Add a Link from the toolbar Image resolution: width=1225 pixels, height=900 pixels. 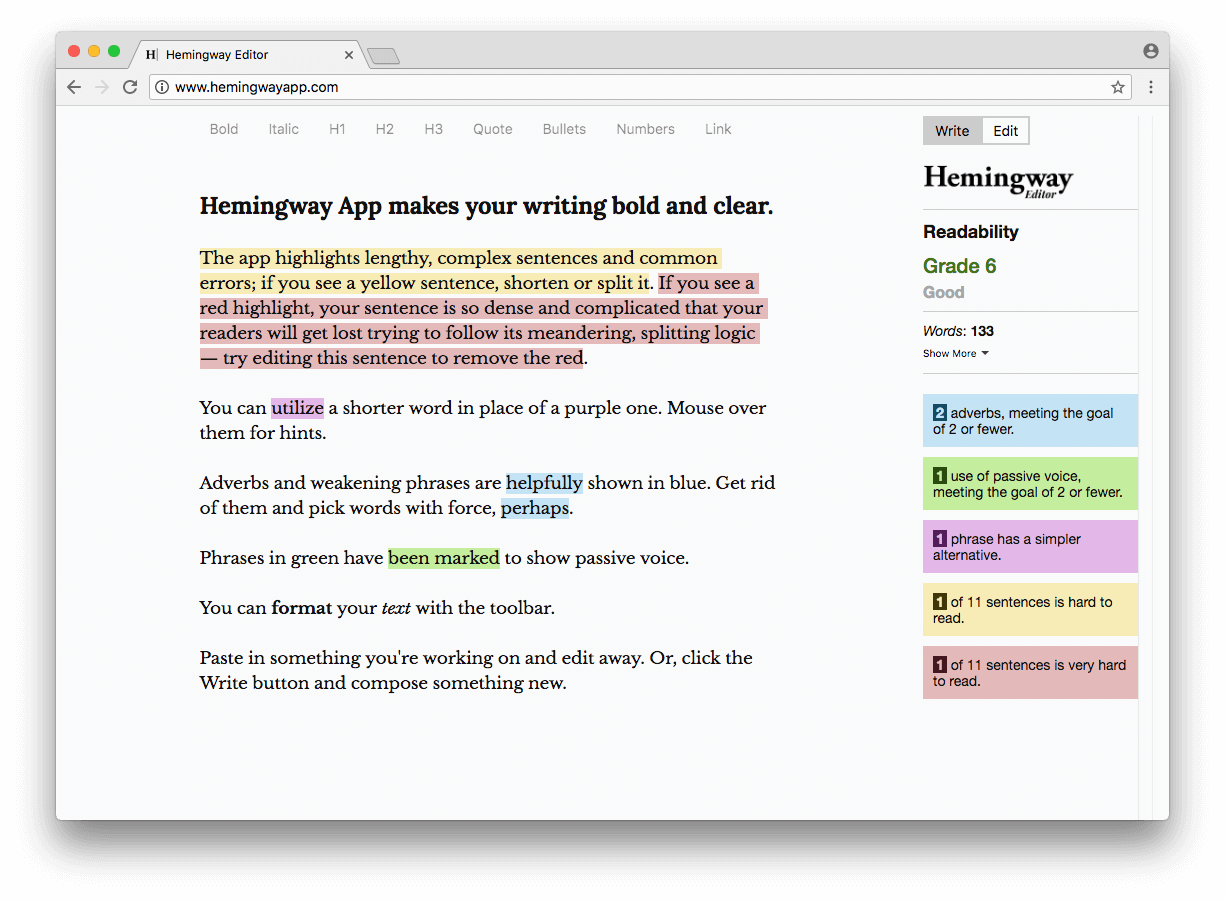tap(718, 129)
